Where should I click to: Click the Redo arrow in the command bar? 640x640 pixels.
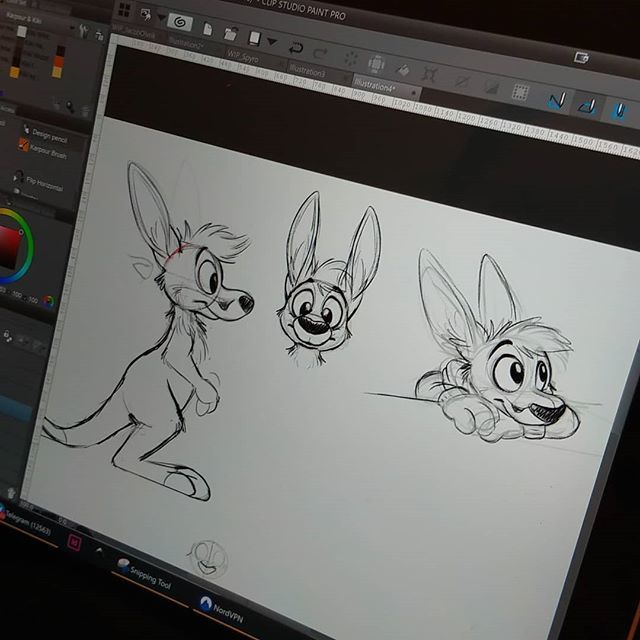(x=321, y=53)
